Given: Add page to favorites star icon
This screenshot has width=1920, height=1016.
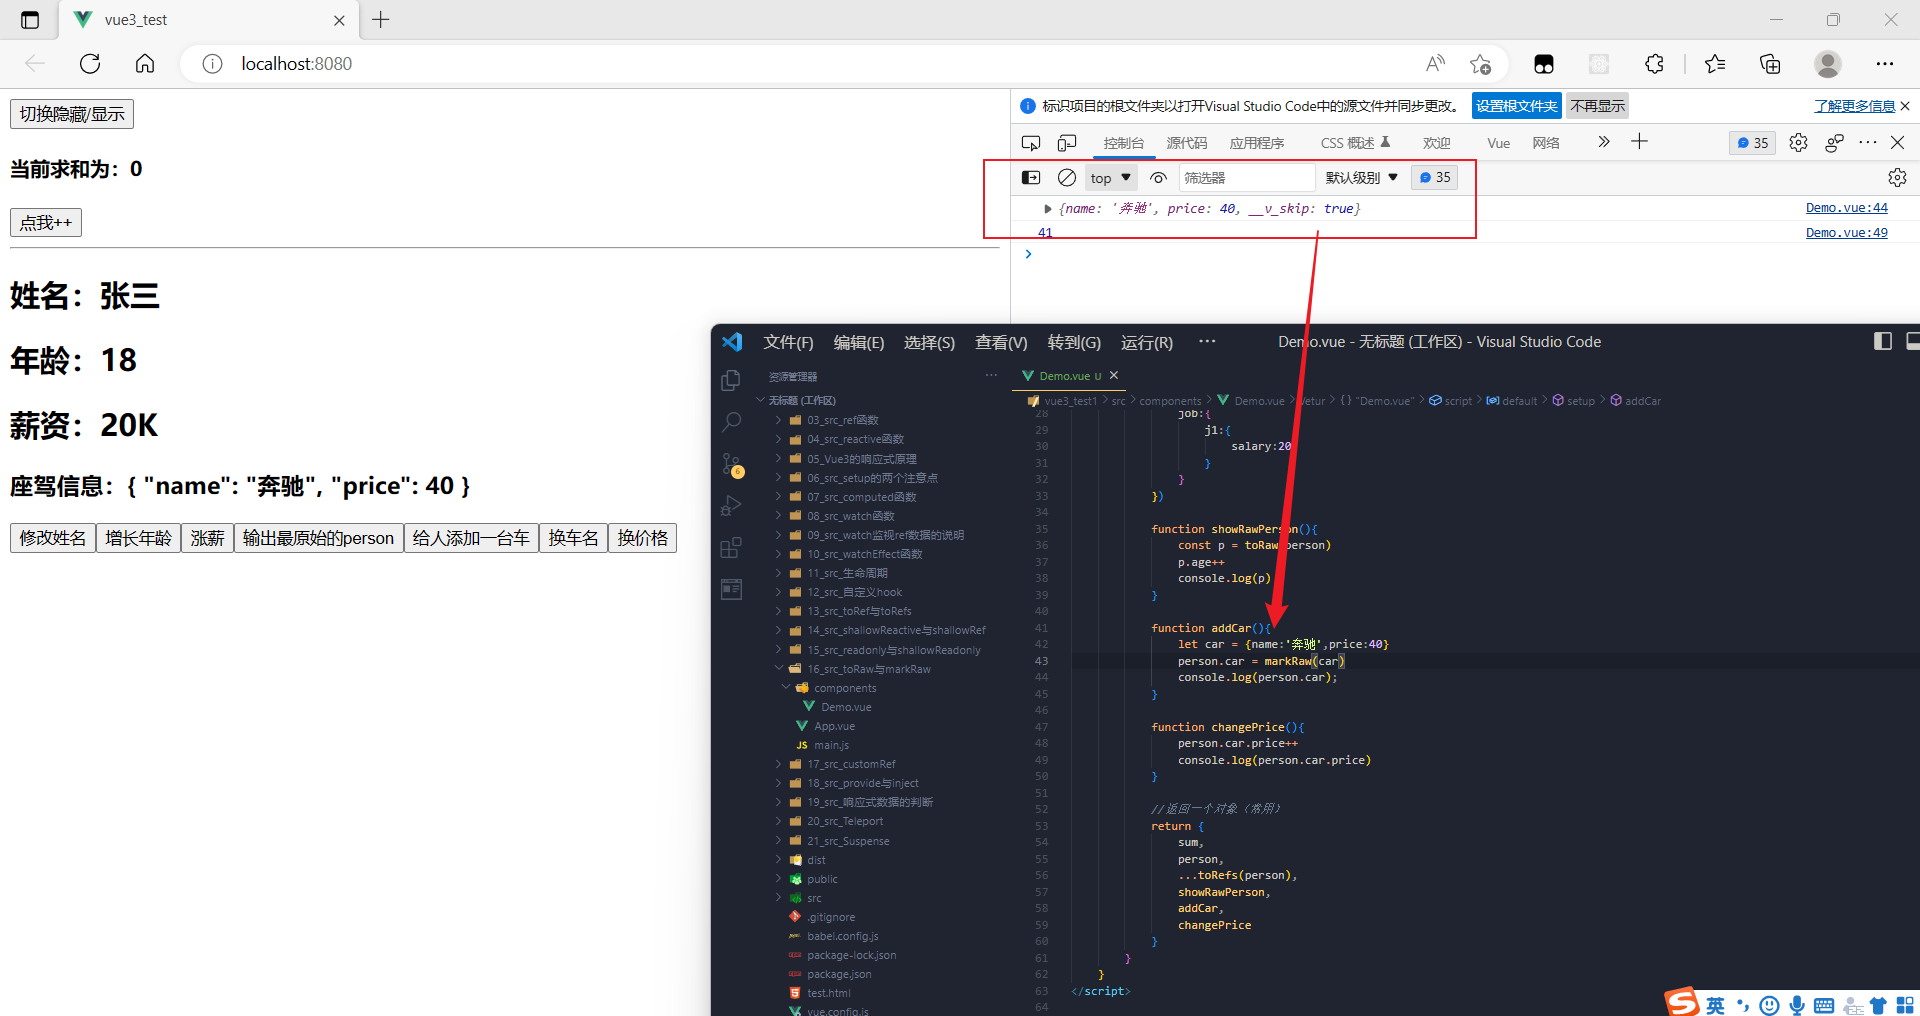Looking at the screenshot, I should (x=1481, y=64).
